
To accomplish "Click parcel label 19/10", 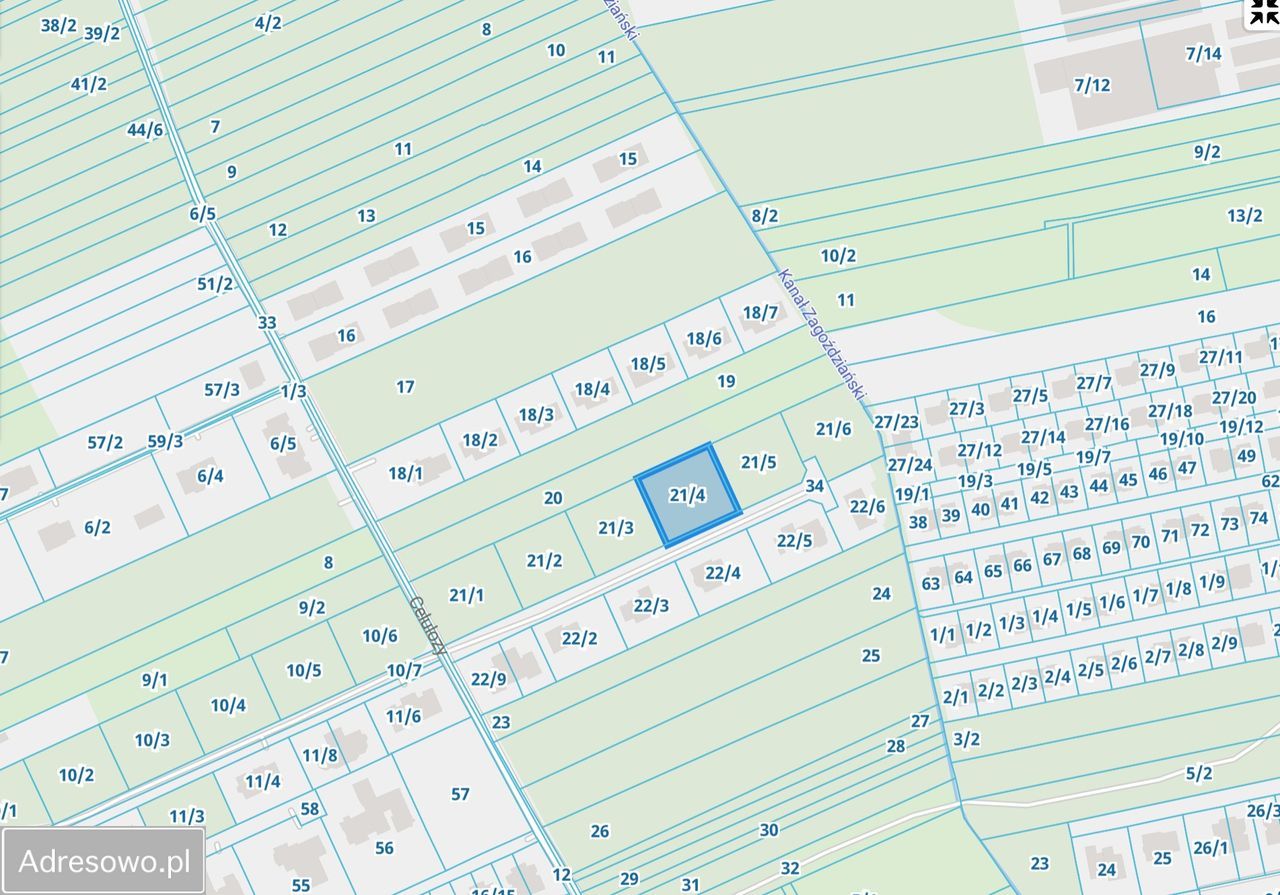I will (x=1182, y=438).
